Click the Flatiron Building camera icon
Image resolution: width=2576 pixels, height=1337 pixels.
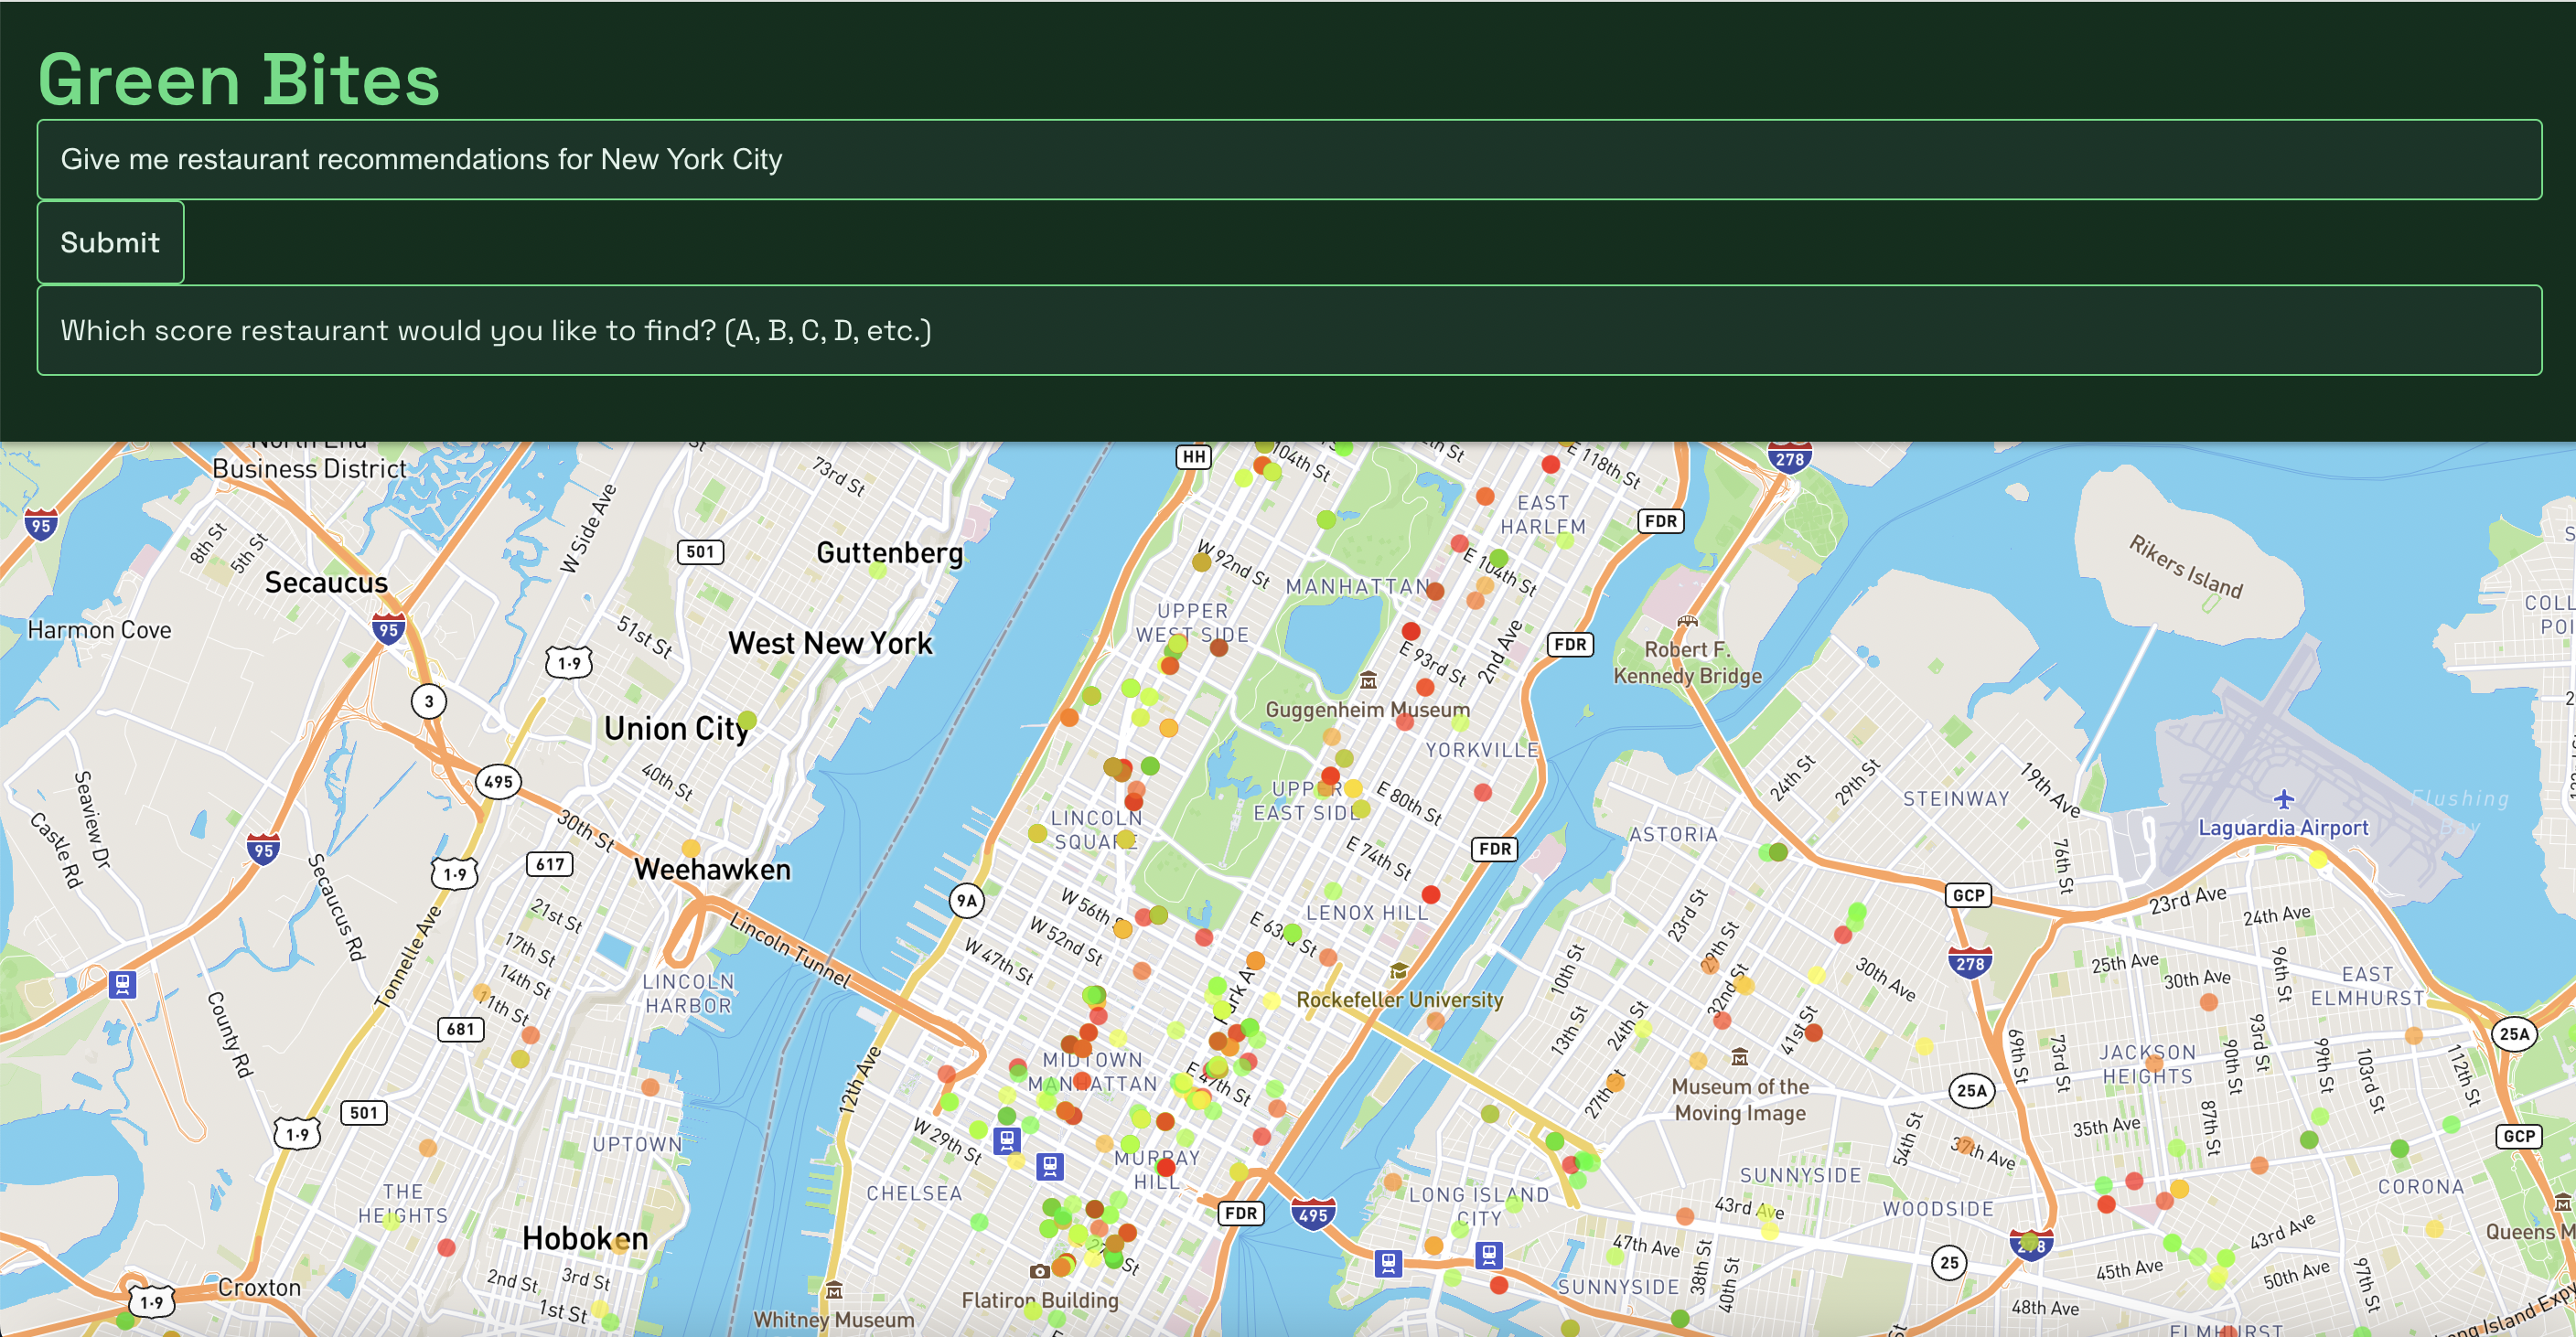(x=1039, y=1271)
